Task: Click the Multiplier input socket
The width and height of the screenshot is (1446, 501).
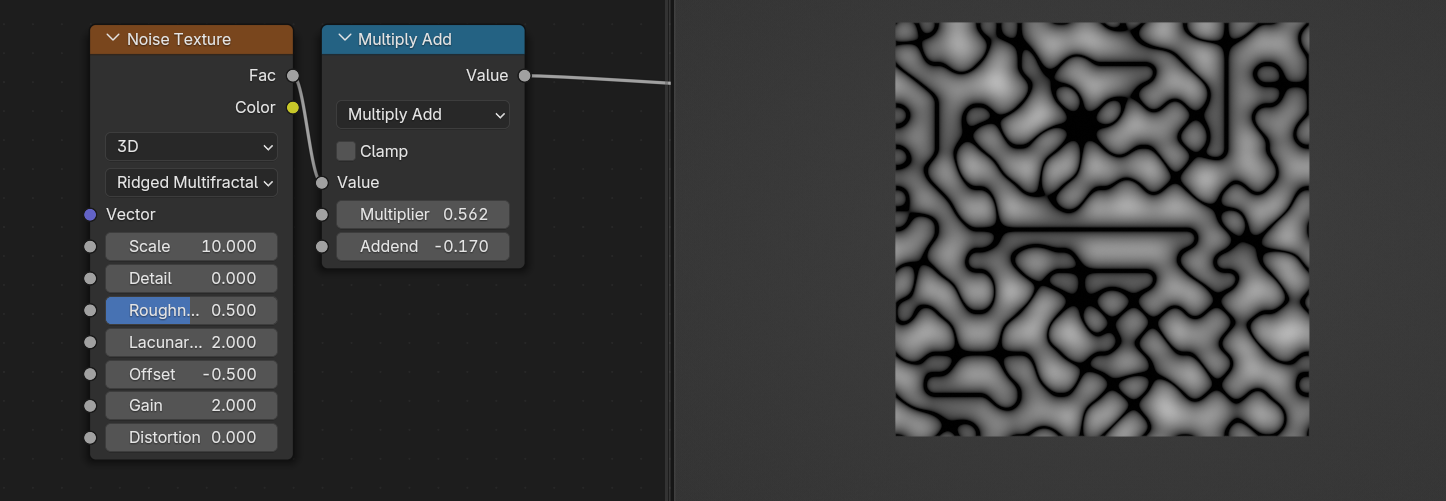Action: 322,214
